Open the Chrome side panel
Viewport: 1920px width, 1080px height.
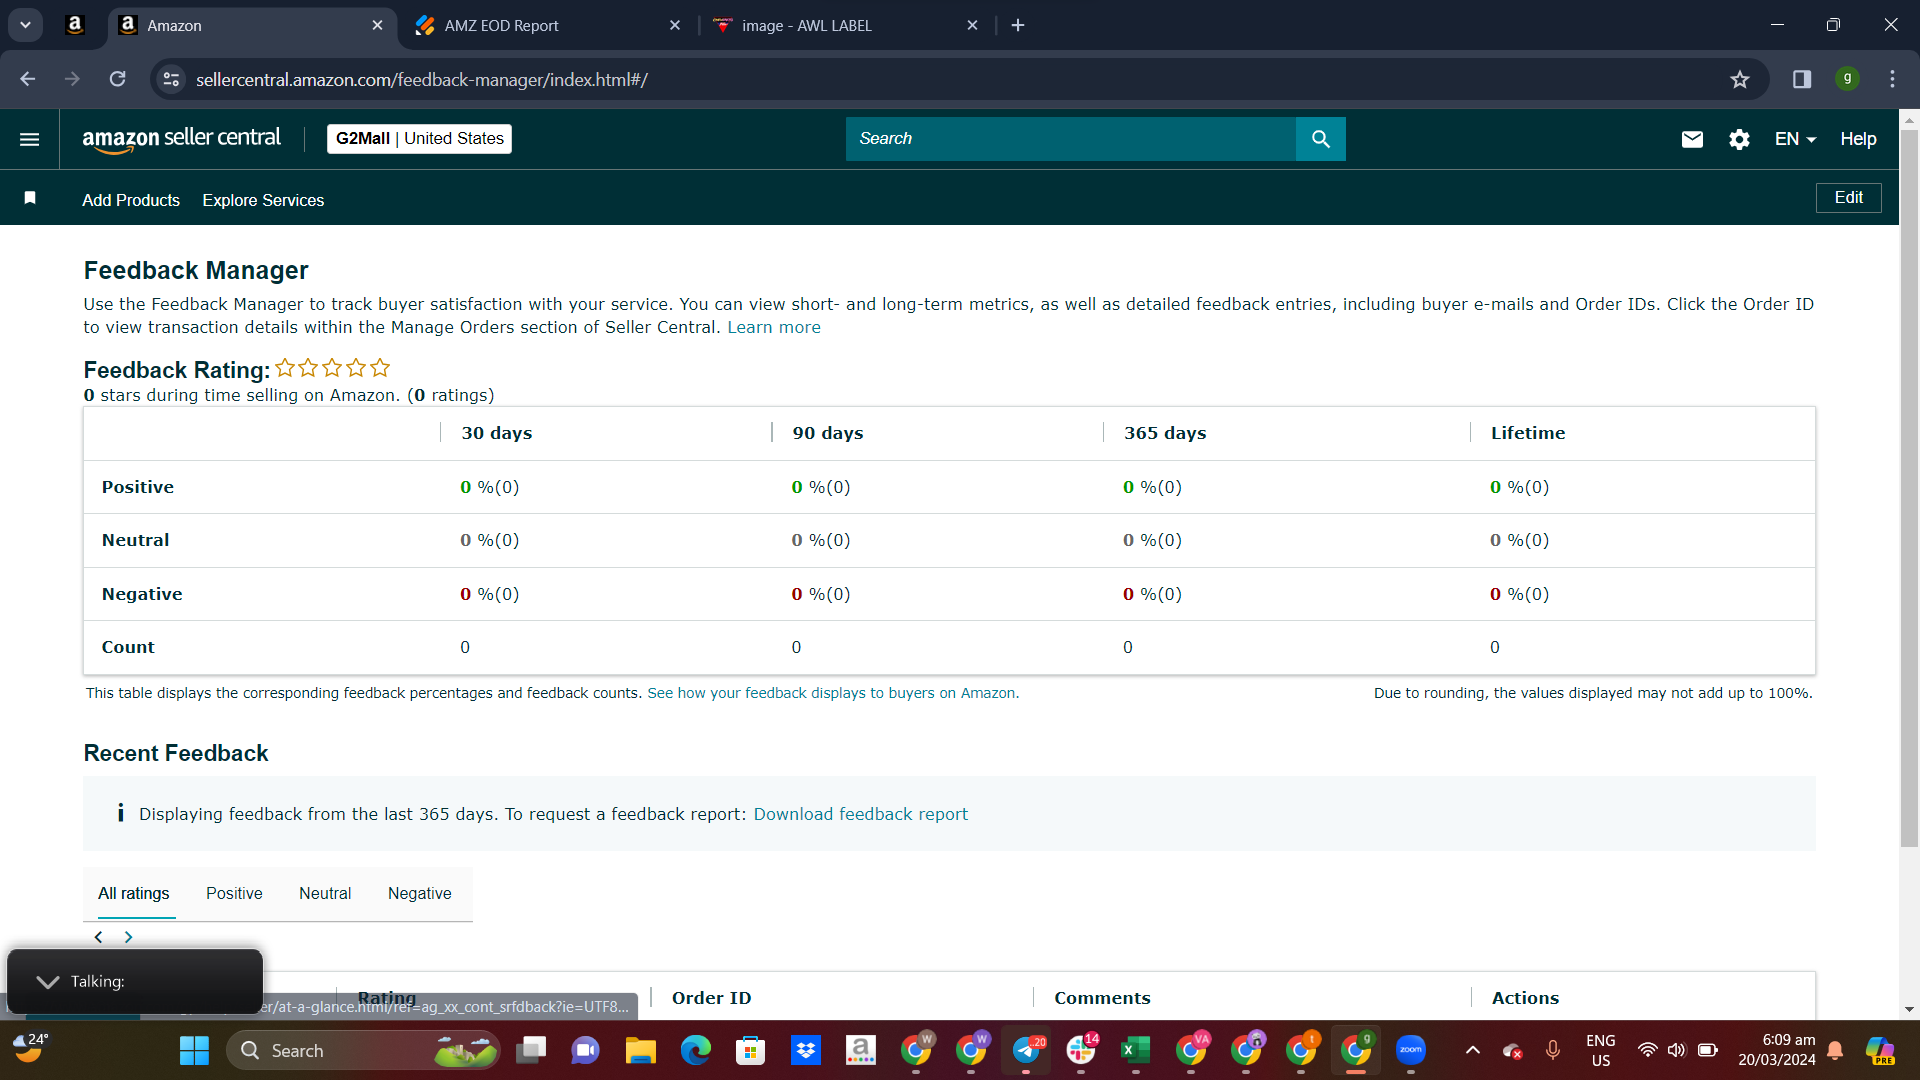tap(1802, 79)
